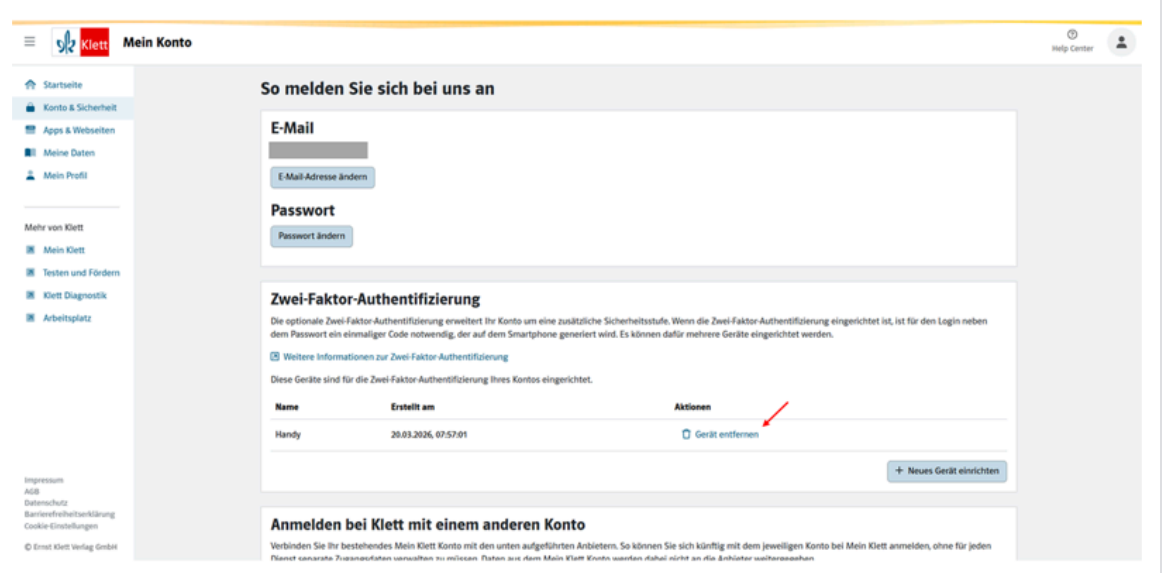
Task: Open the Barrierefreiheitserklärung footer link
Action: 70,514
